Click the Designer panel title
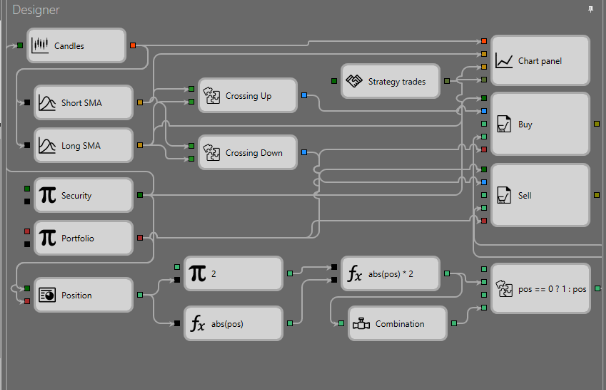606x390 pixels. (x=36, y=10)
